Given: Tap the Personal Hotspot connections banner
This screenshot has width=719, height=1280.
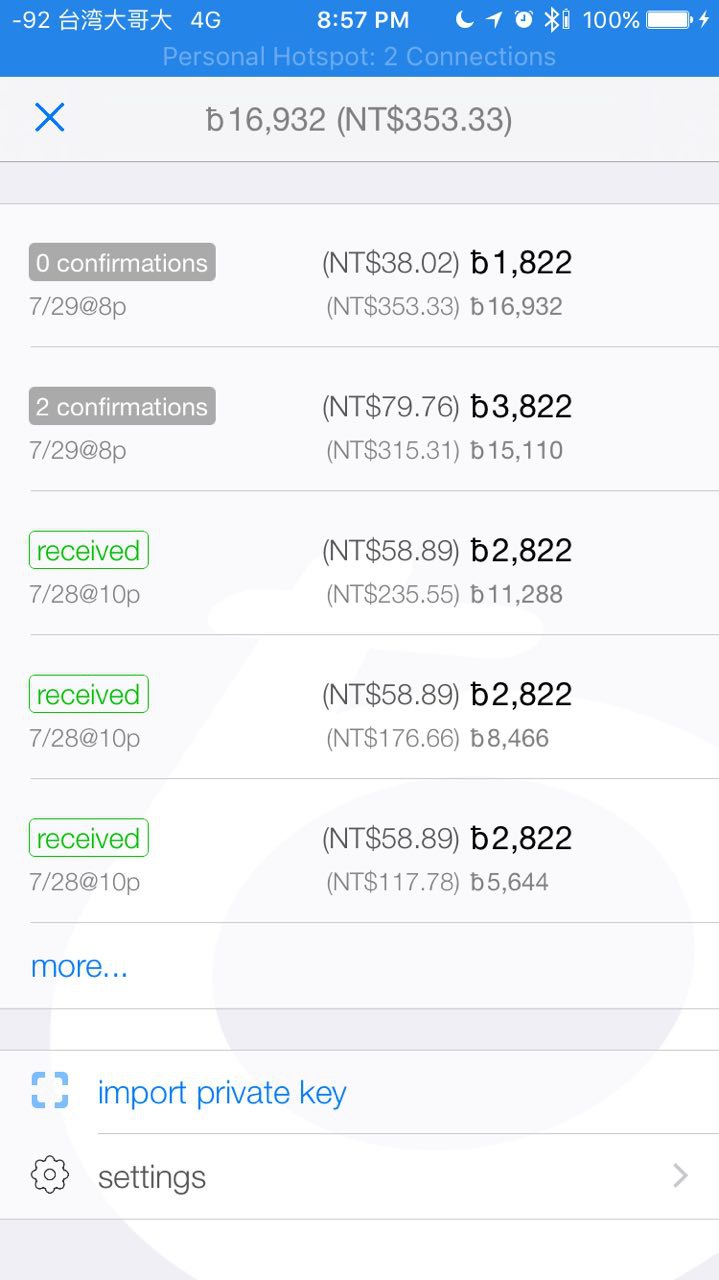Looking at the screenshot, I should click(x=359, y=57).
